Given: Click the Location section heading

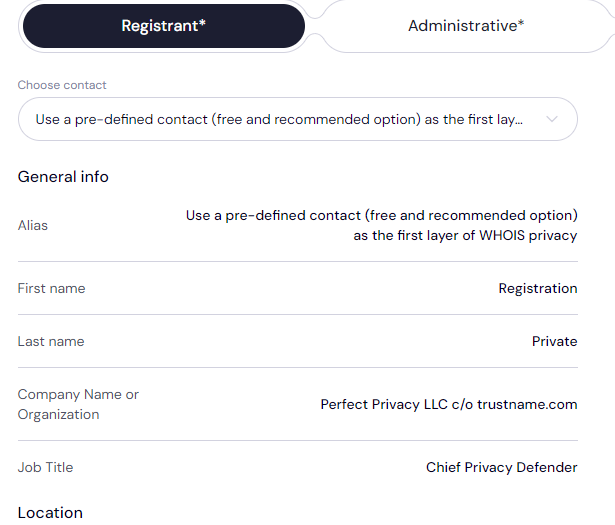Looking at the screenshot, I should pos(50,513).
